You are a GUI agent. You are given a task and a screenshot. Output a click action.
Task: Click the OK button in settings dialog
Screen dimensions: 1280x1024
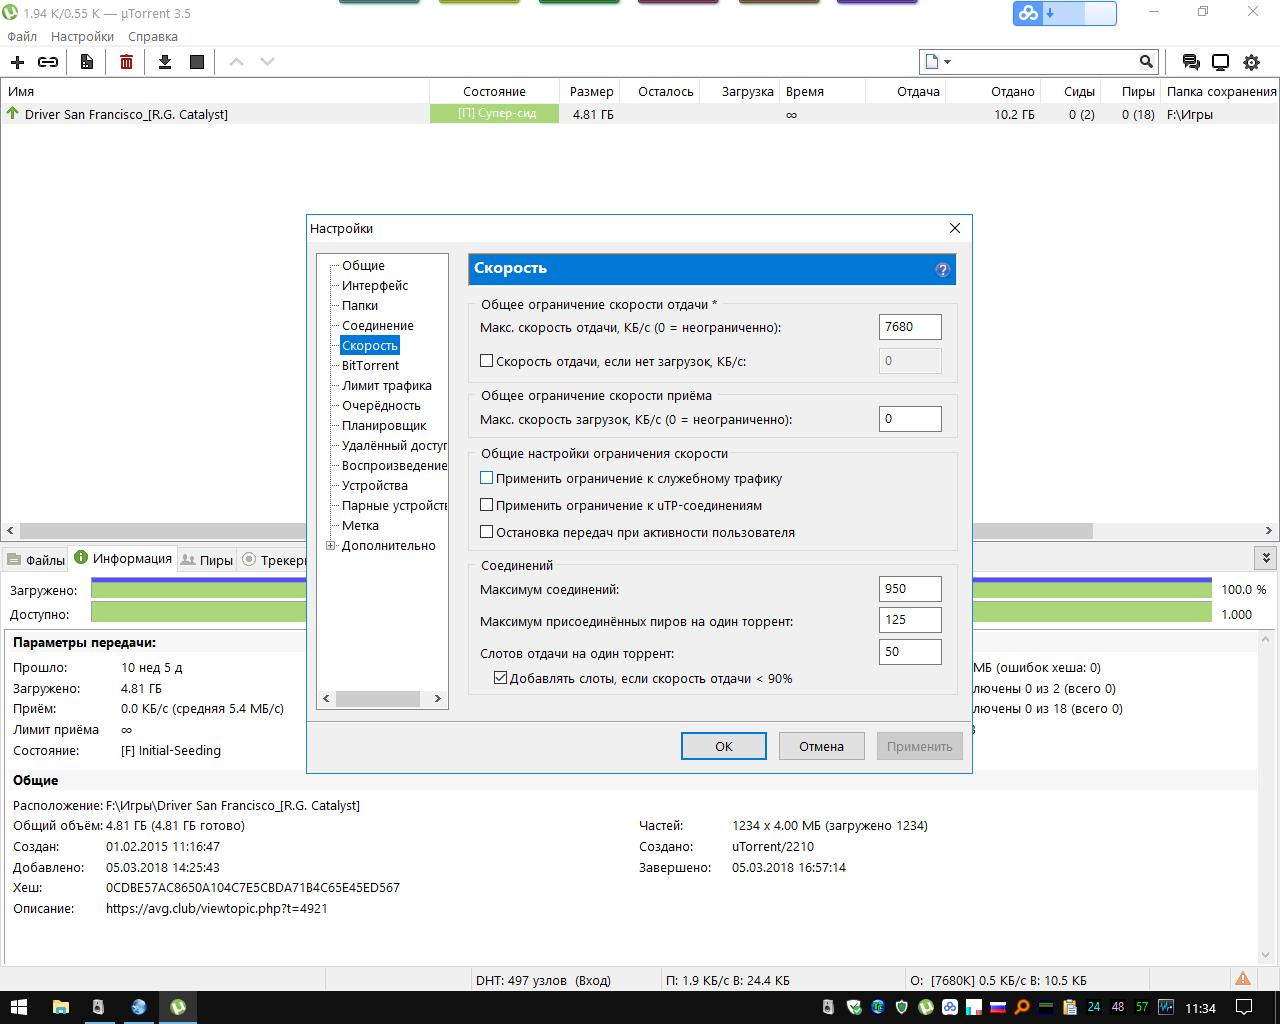coord(724,746)
